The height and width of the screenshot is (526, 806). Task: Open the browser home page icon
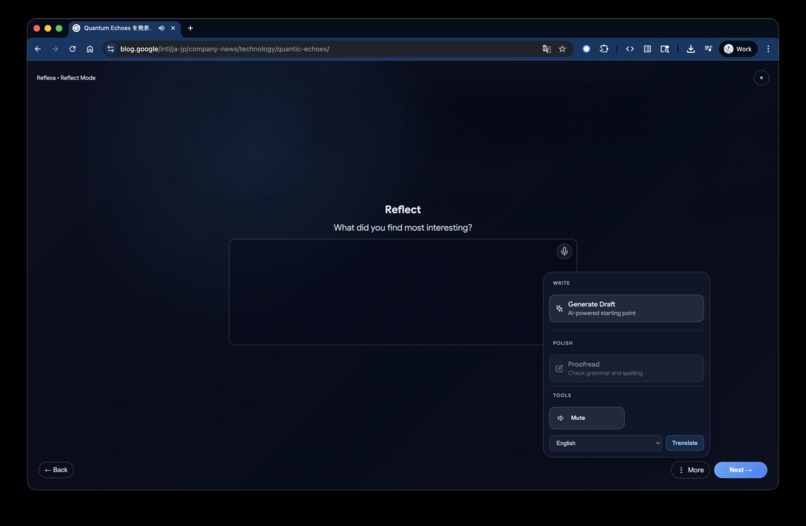(x=90, y=49)
